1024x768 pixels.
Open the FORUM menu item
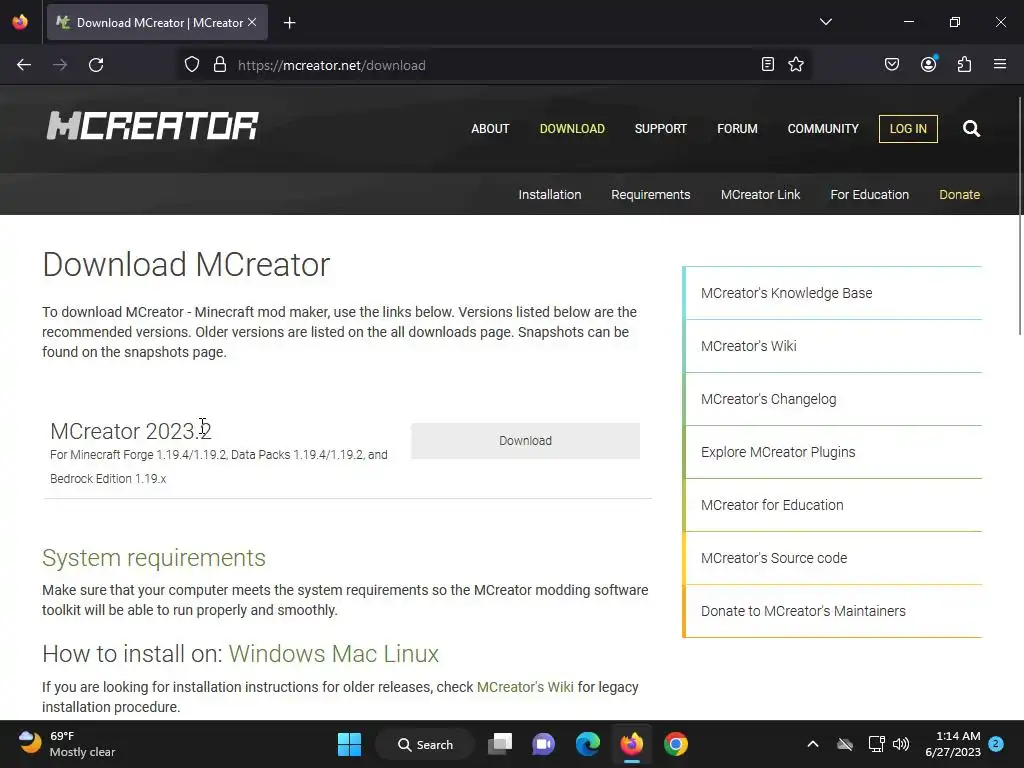coord(737,129)
